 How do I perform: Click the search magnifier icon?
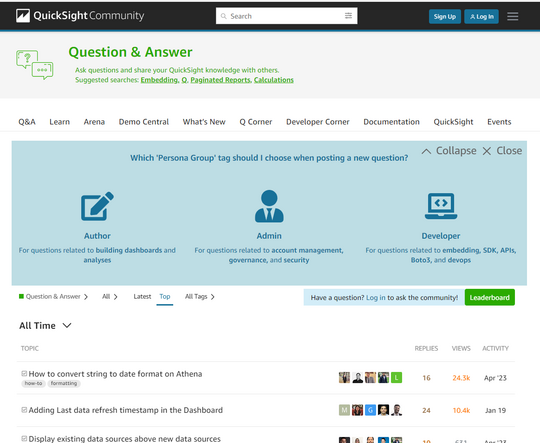click(x=224, y=16)
